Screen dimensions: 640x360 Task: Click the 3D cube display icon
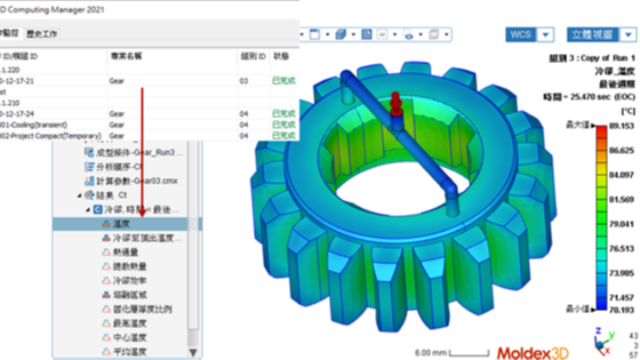[340, 35]
